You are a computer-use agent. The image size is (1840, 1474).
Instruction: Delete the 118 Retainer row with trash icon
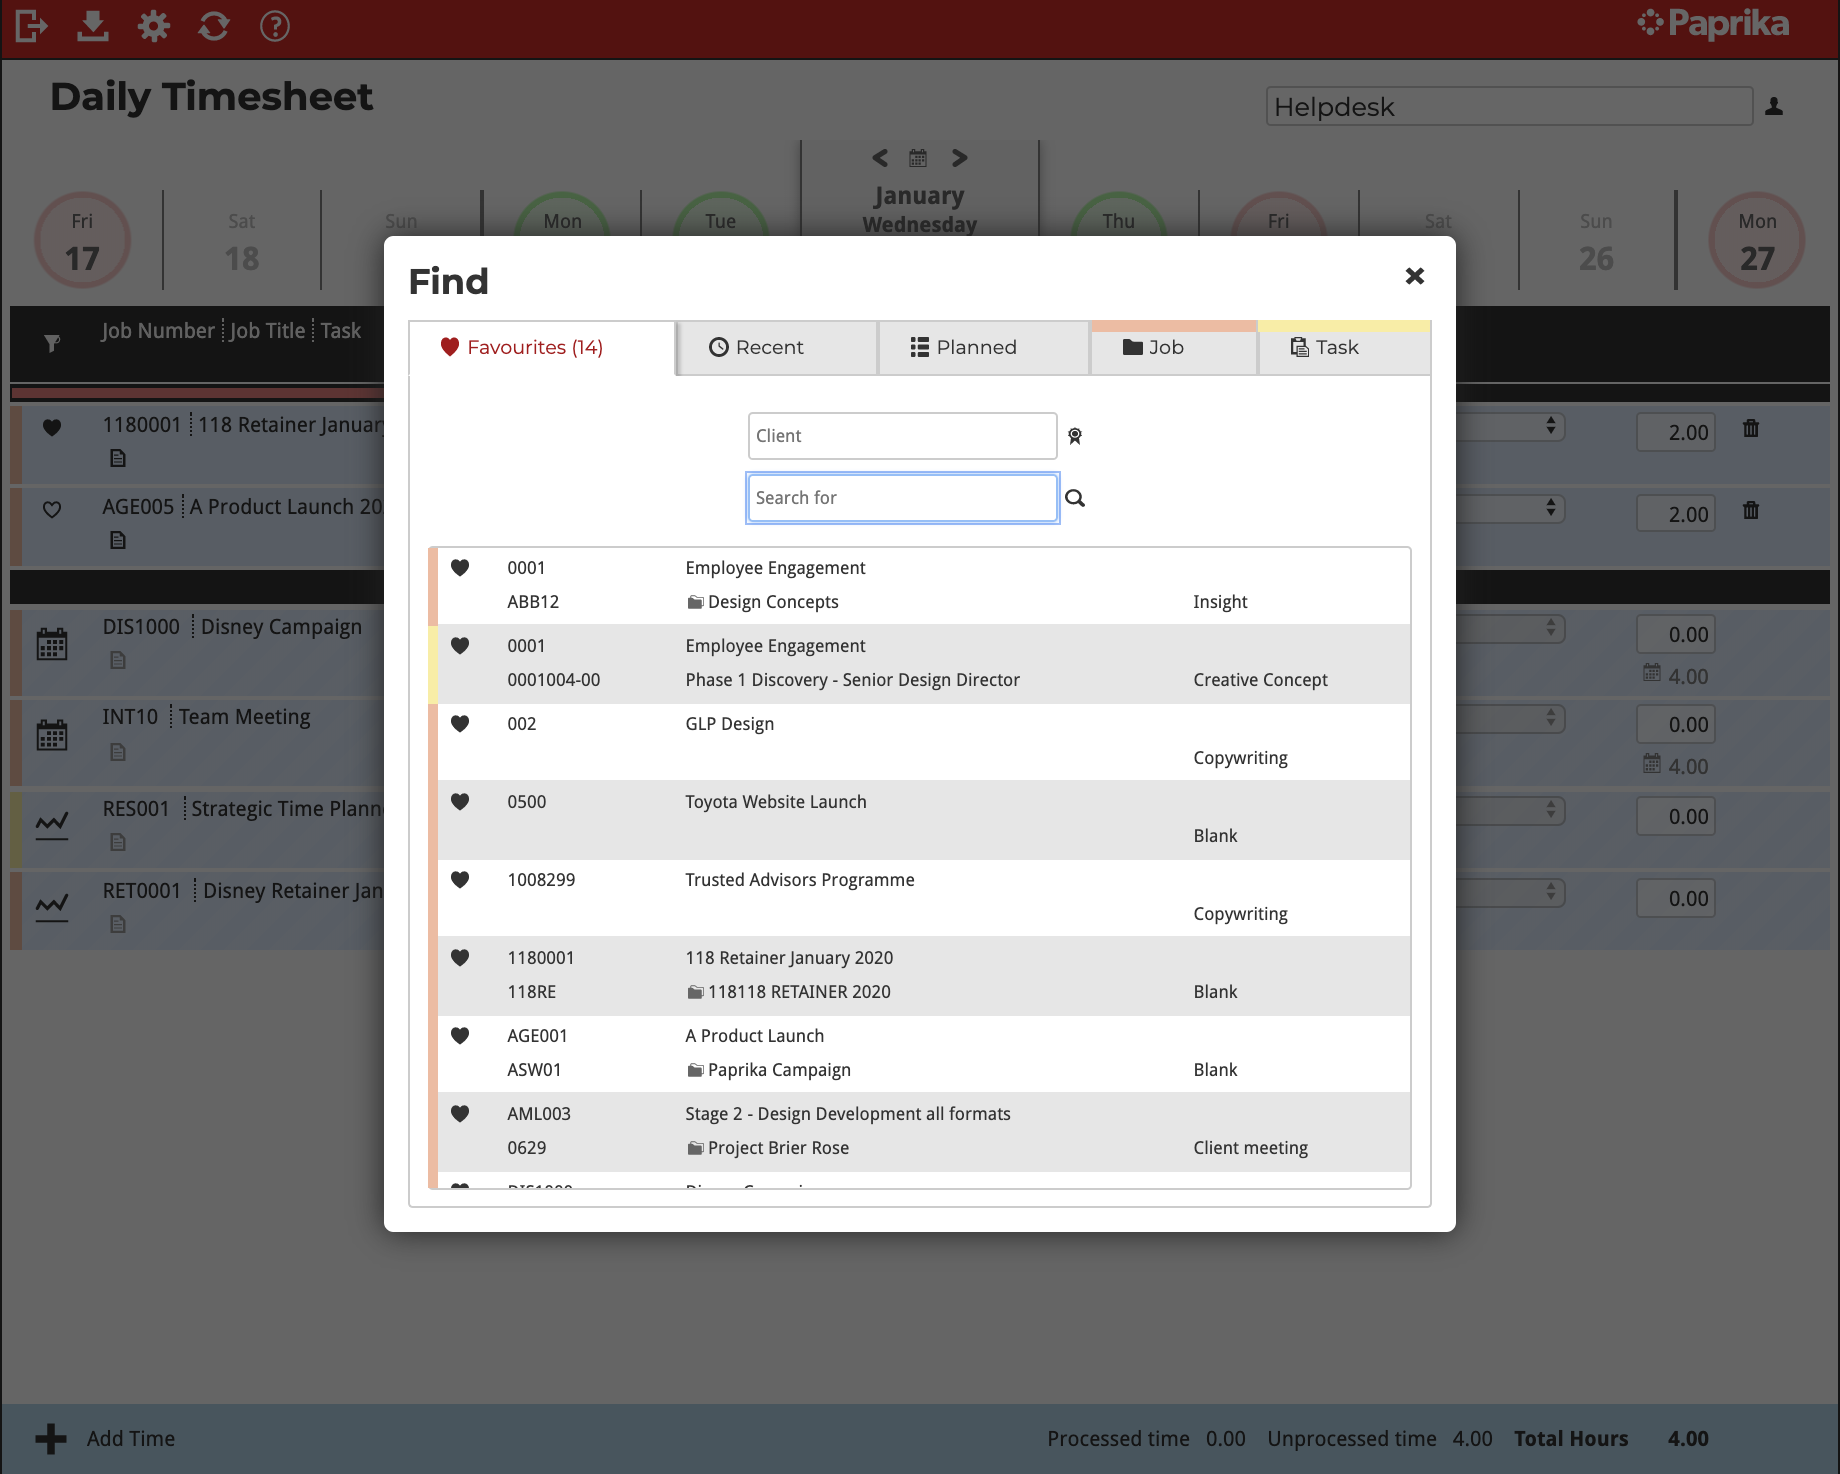coord(1751,429)
